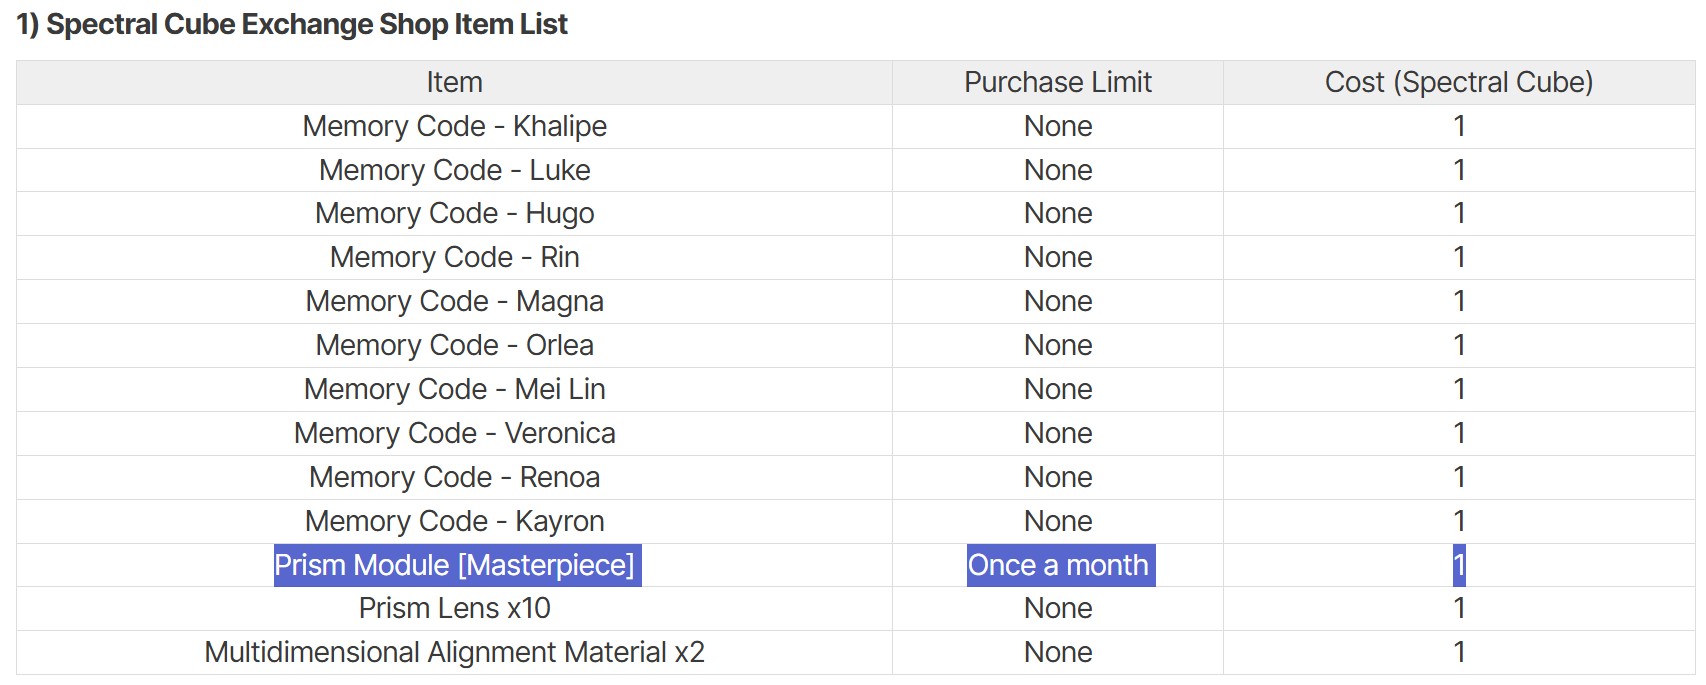1706x685 pixels.
Task: Click the "Memory Code - Mei Lin" cell
Action: tap(454, 389)
